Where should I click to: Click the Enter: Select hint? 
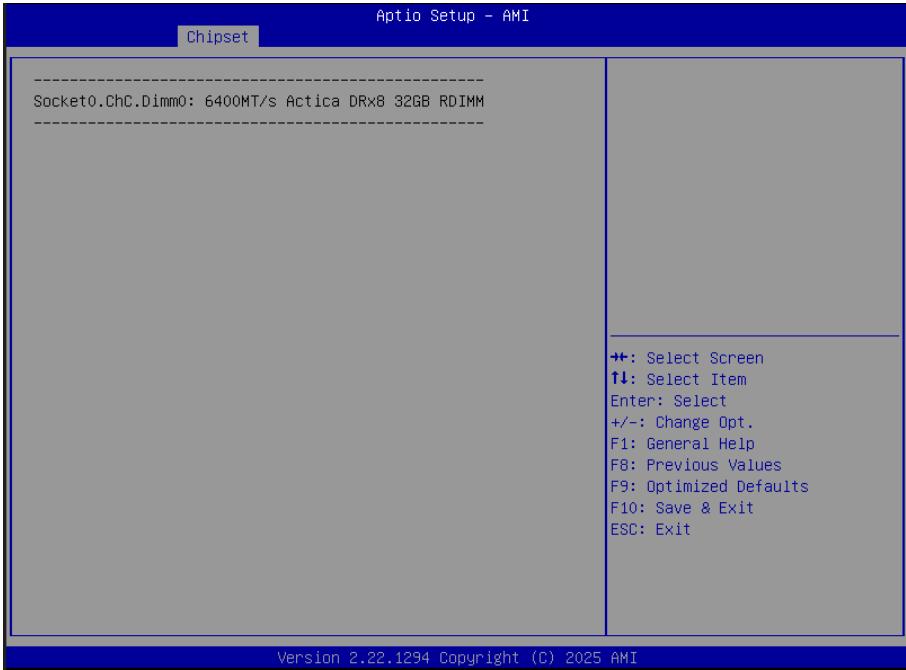click(669, 401)
